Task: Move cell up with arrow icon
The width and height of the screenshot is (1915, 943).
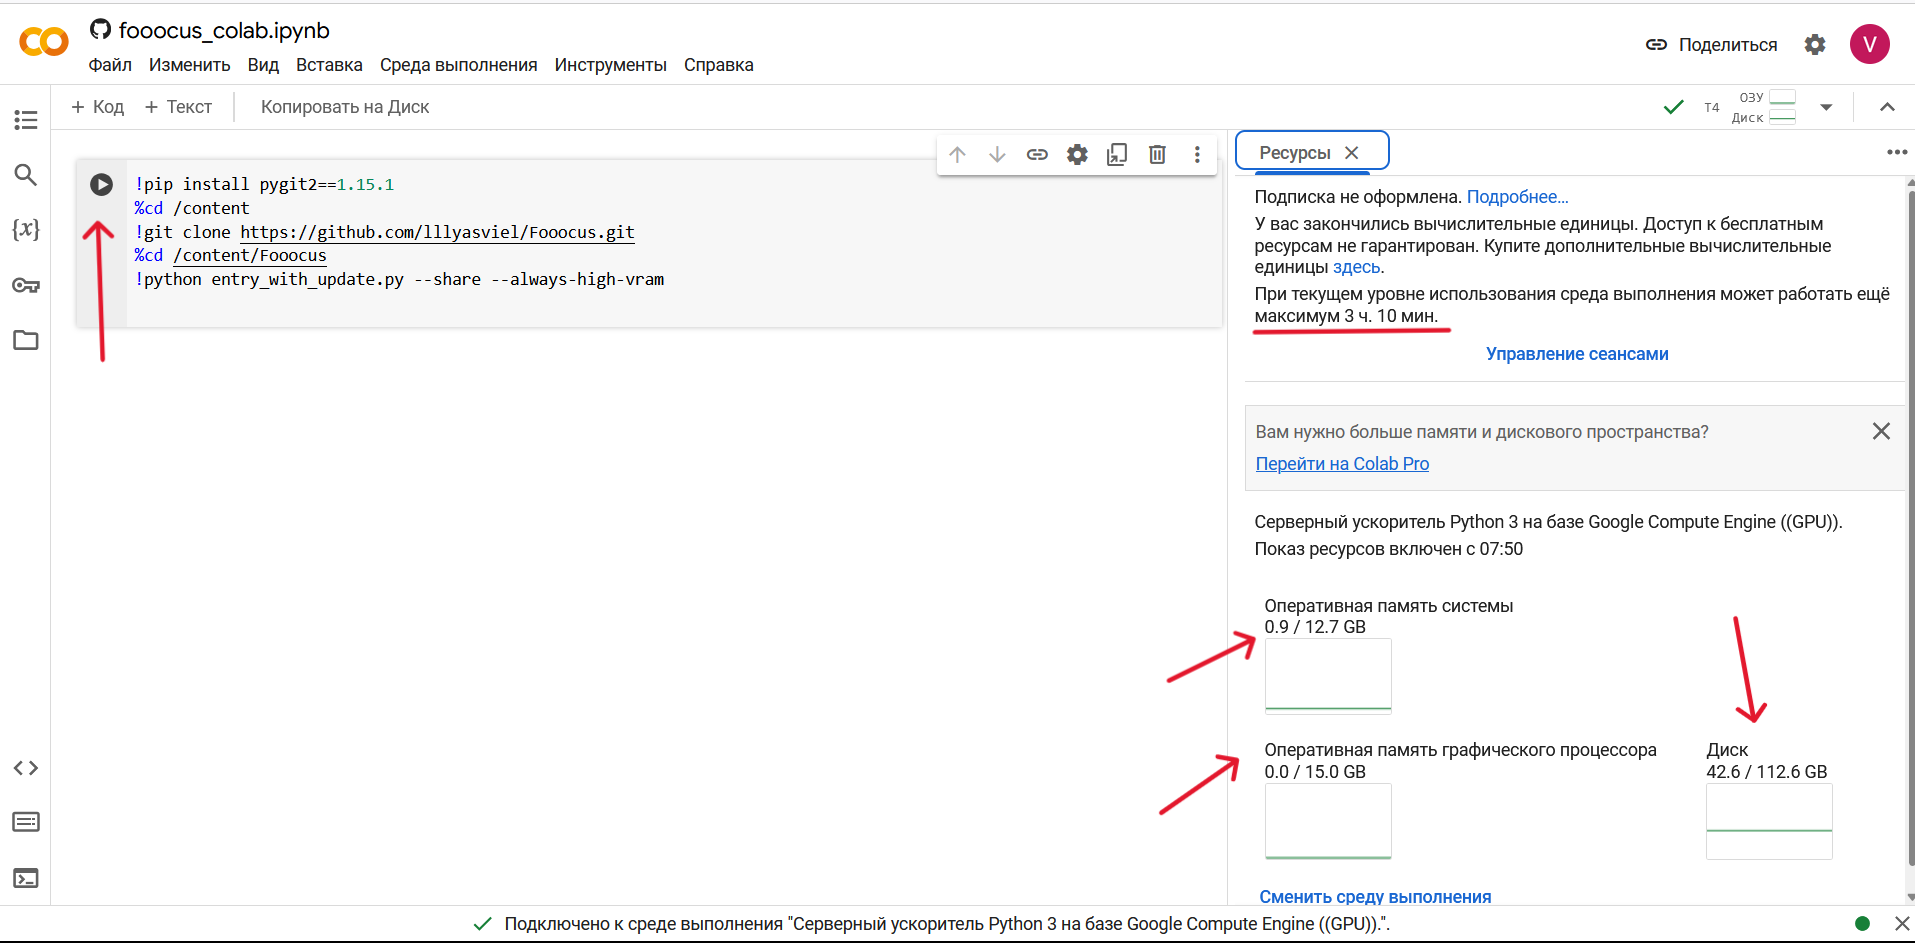Action: click(x=957, y=154)
